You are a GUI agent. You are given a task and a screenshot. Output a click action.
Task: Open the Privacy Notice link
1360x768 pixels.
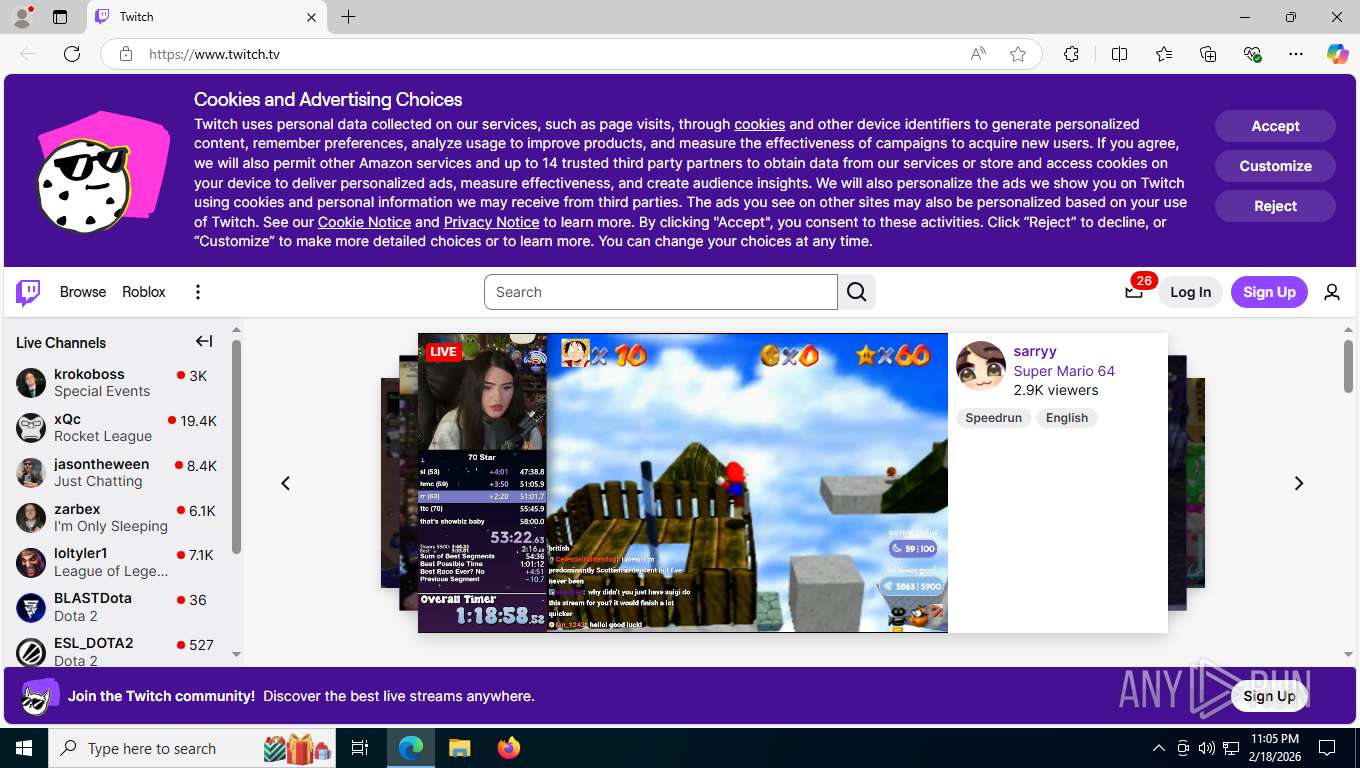(x=491, y=222)
